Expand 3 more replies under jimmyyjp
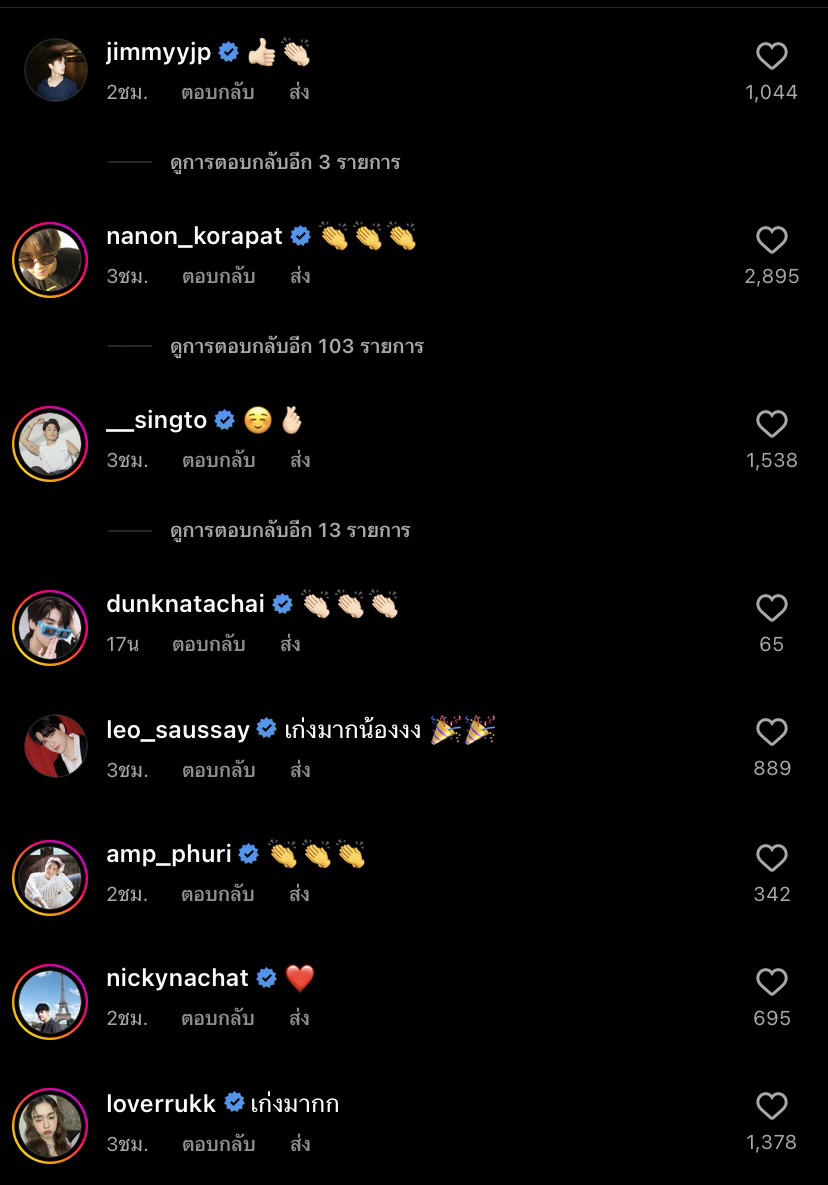The image size is (828, 1185). pos(285,162)
